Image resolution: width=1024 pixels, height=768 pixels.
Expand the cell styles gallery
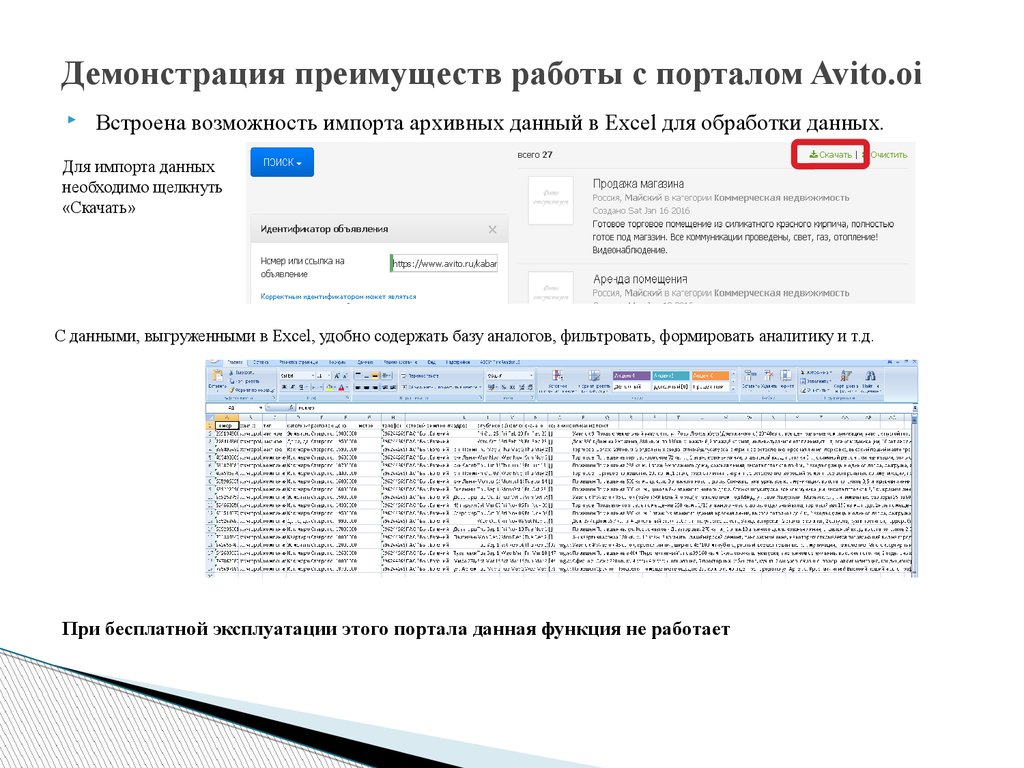coord(732,388)
